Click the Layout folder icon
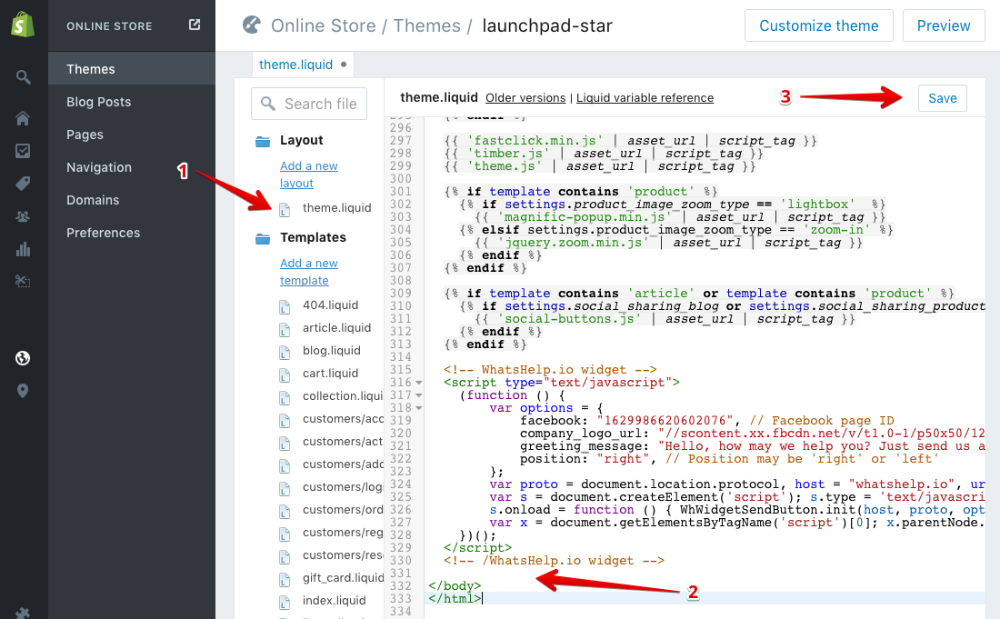This screenshot has width=1000, height=619. tap(263, 141)
